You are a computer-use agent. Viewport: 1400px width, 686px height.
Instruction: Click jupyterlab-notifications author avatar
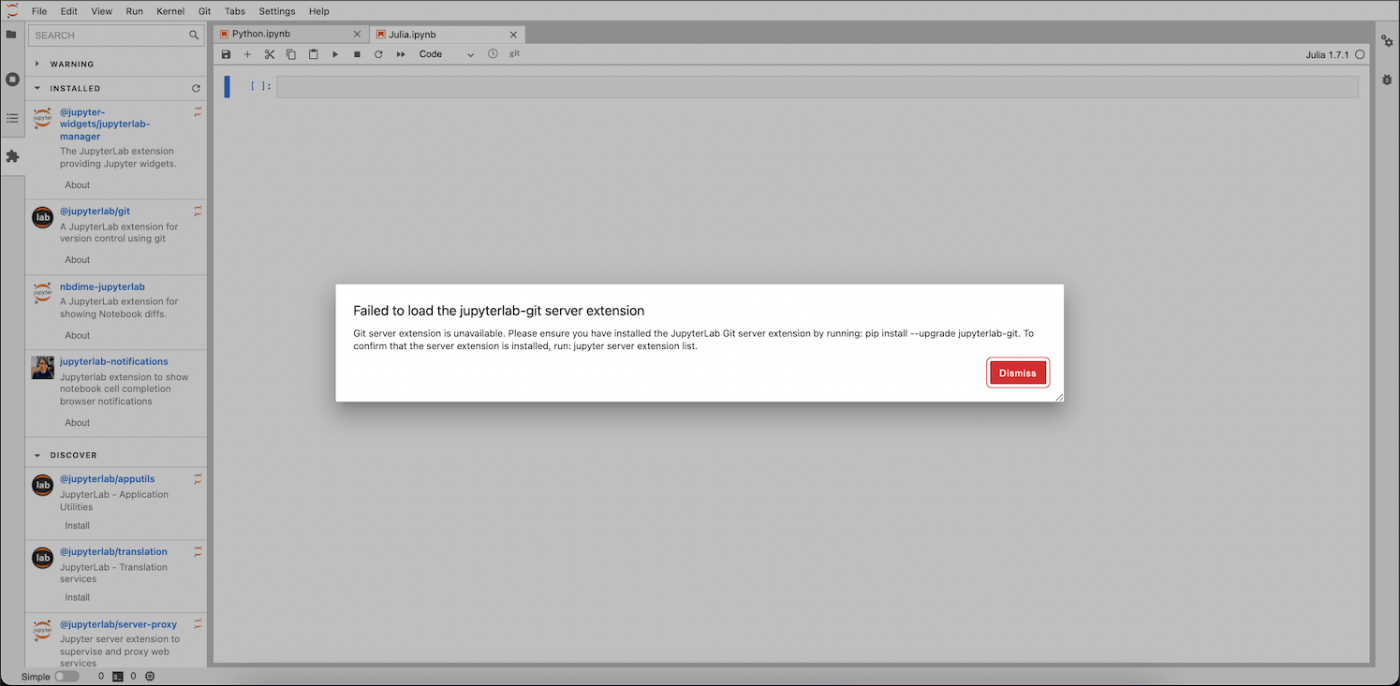(42, 367)
